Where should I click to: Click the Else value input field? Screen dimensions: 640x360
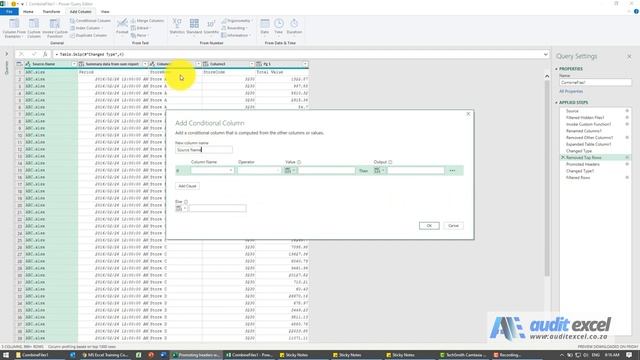point(217,209)
